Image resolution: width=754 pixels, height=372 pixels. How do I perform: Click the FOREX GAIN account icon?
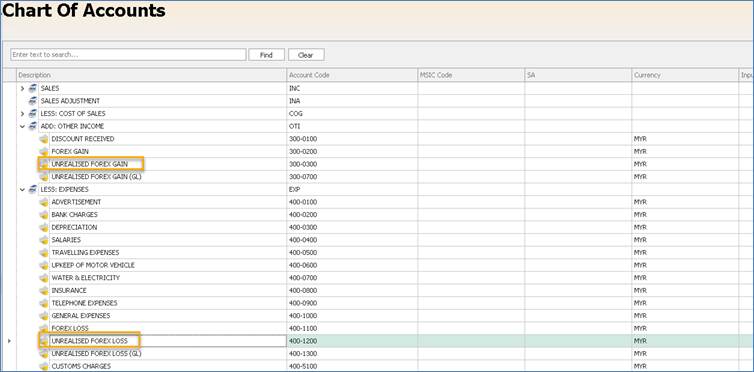pos(44,151)
